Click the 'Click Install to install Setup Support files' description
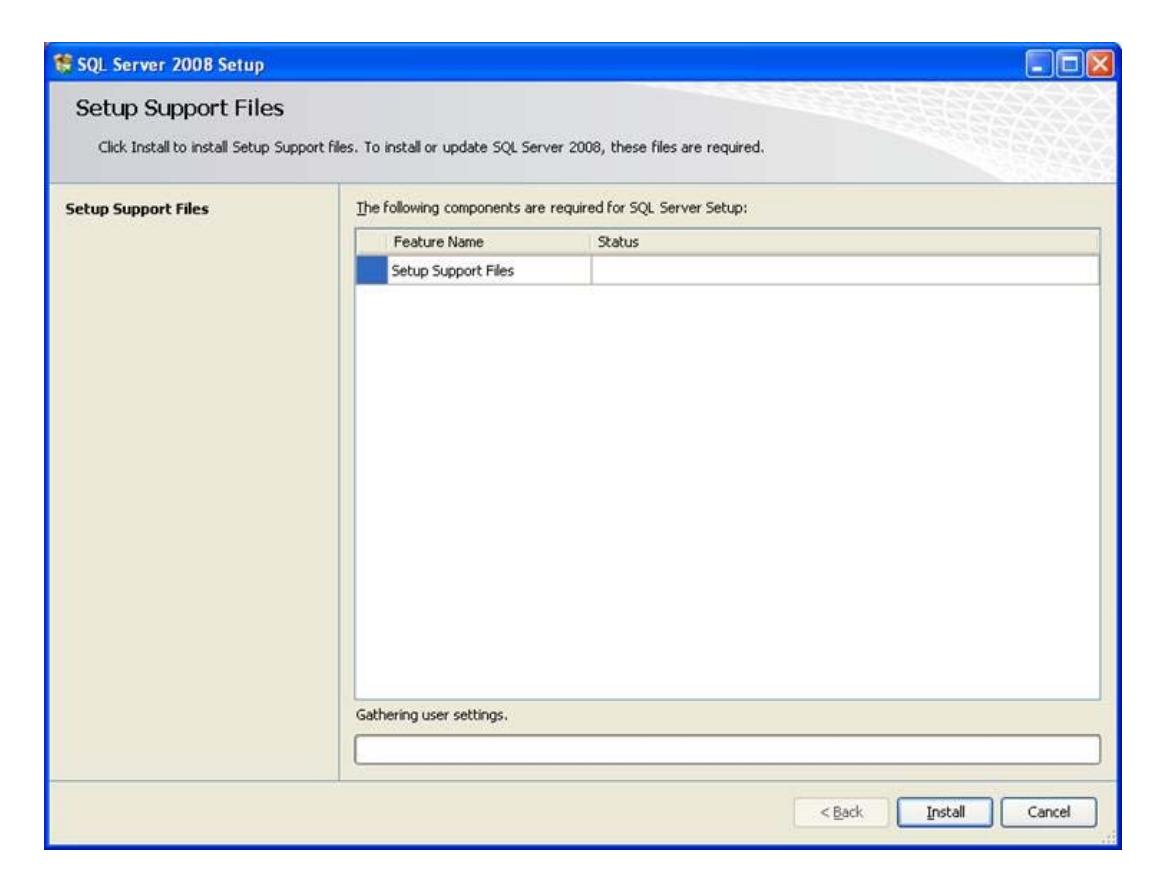Screen dimensions: 1166x894 pos(431,147)
